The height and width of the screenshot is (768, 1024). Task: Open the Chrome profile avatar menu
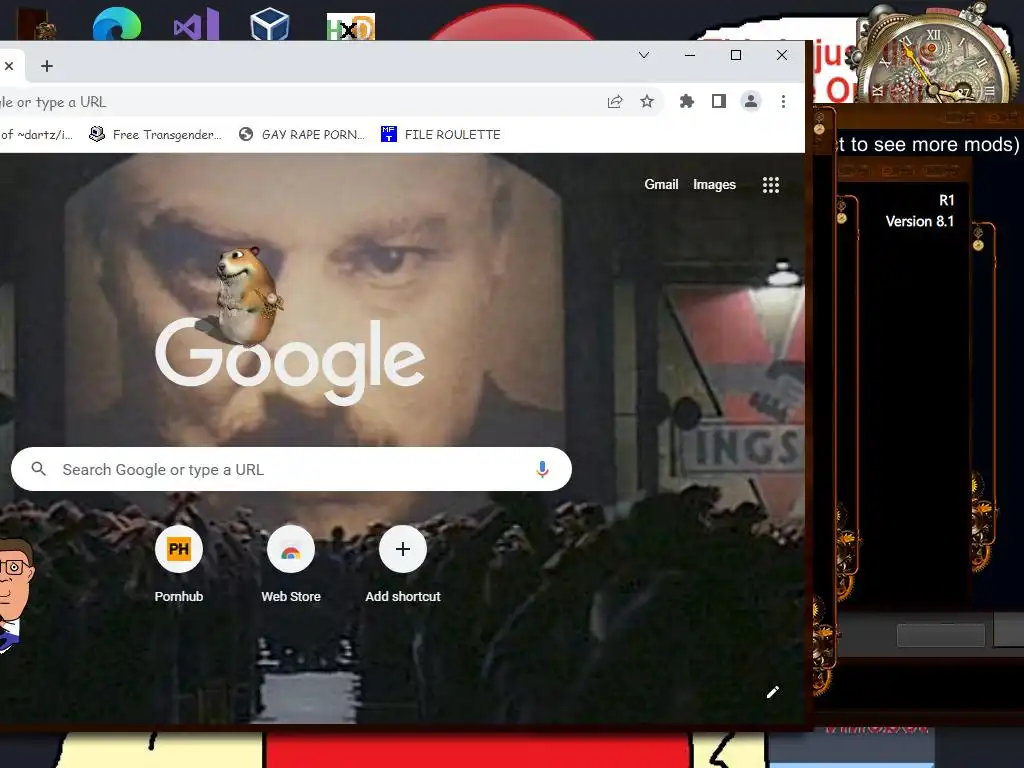[x=751, y=101]
